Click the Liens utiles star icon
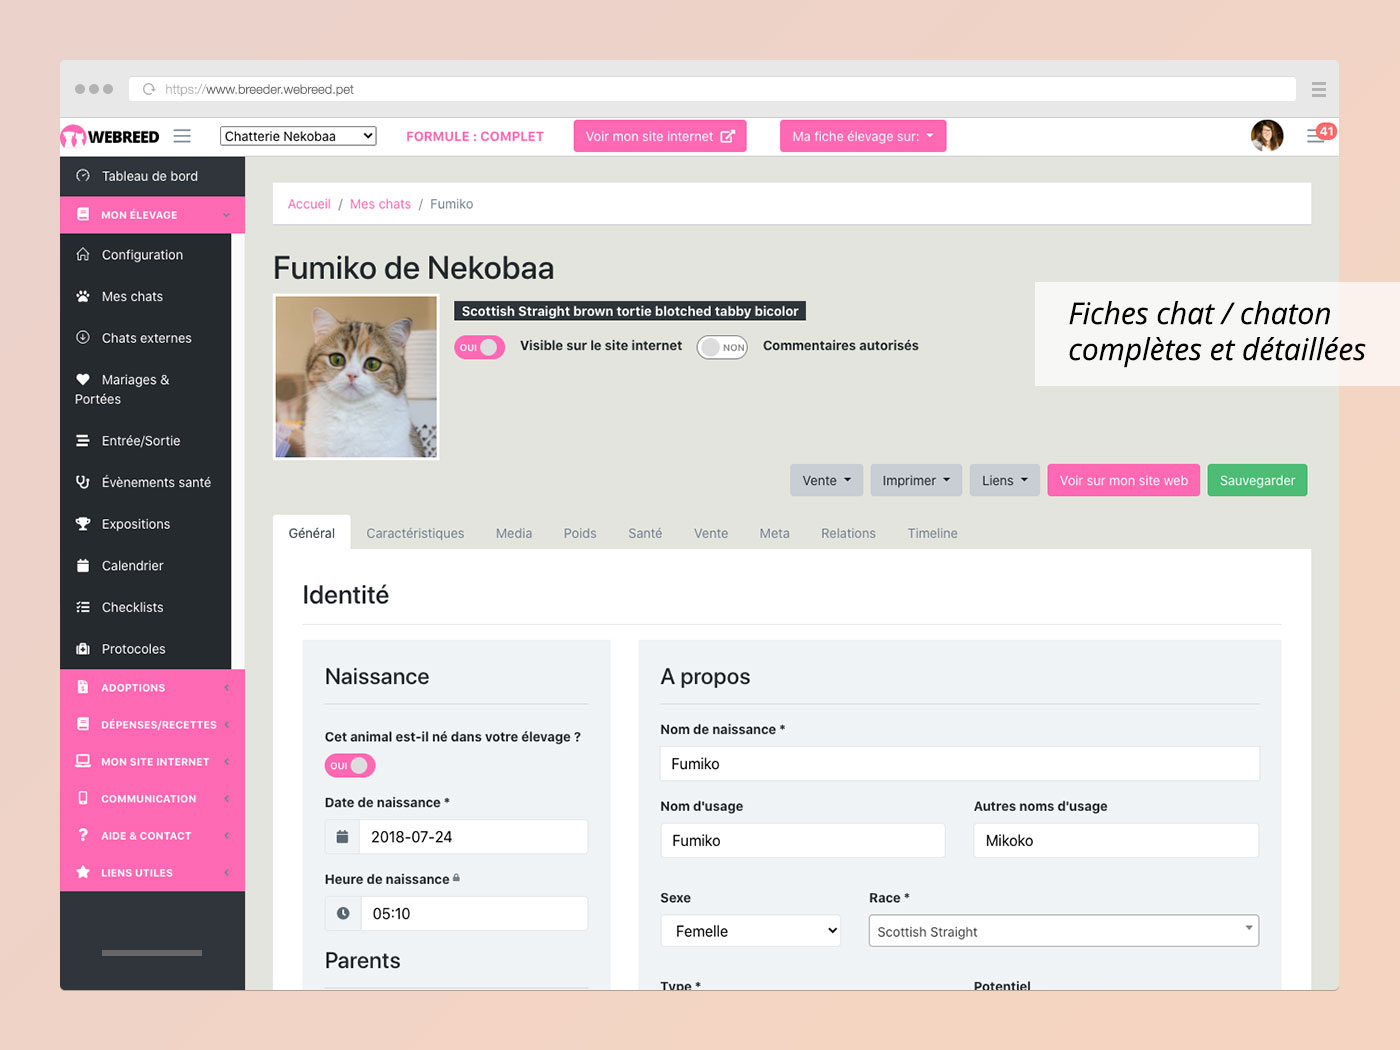The width and height of the screenshot is (1400, 1050). tap(83, 873)
